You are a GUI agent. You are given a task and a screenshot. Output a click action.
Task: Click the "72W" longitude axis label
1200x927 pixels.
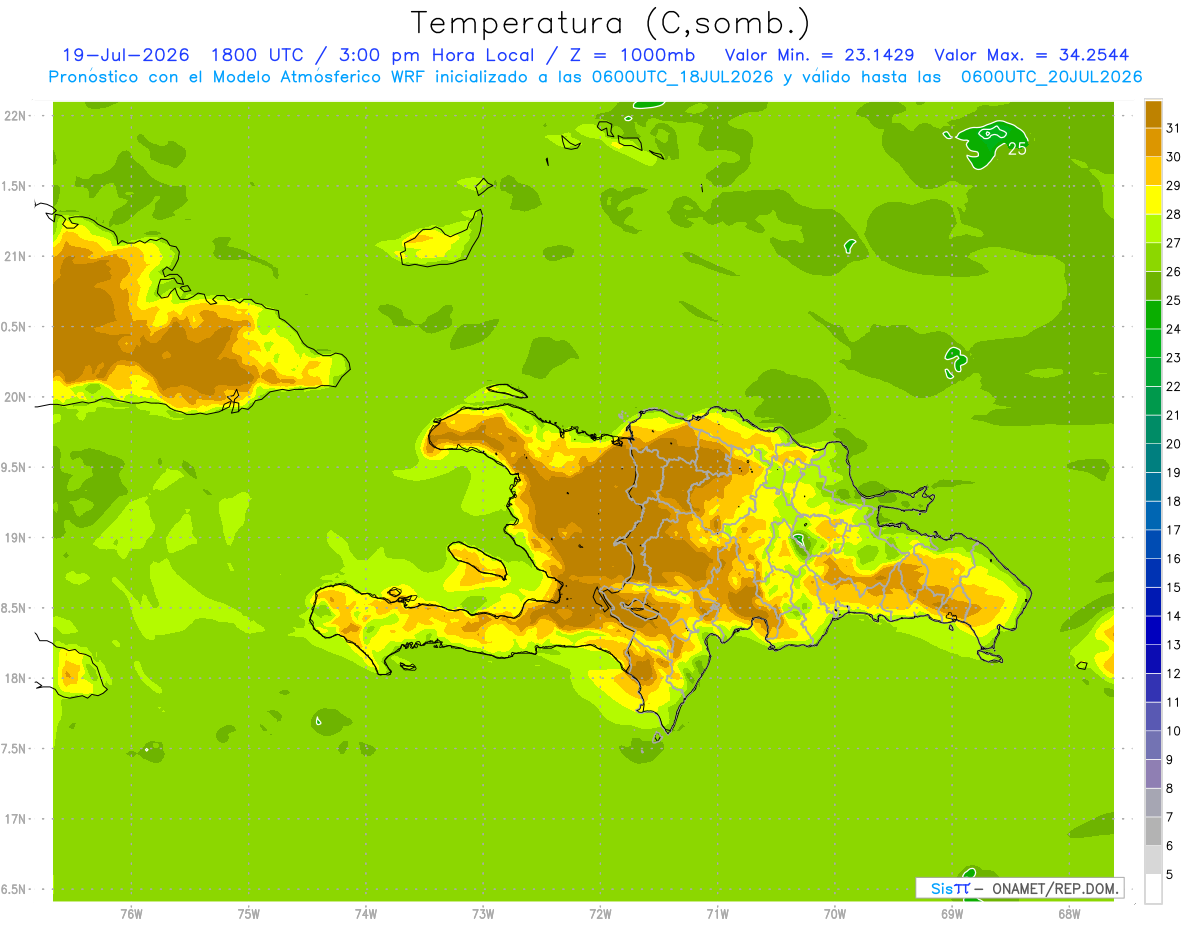pyautogui.click(x=600, y=914)
